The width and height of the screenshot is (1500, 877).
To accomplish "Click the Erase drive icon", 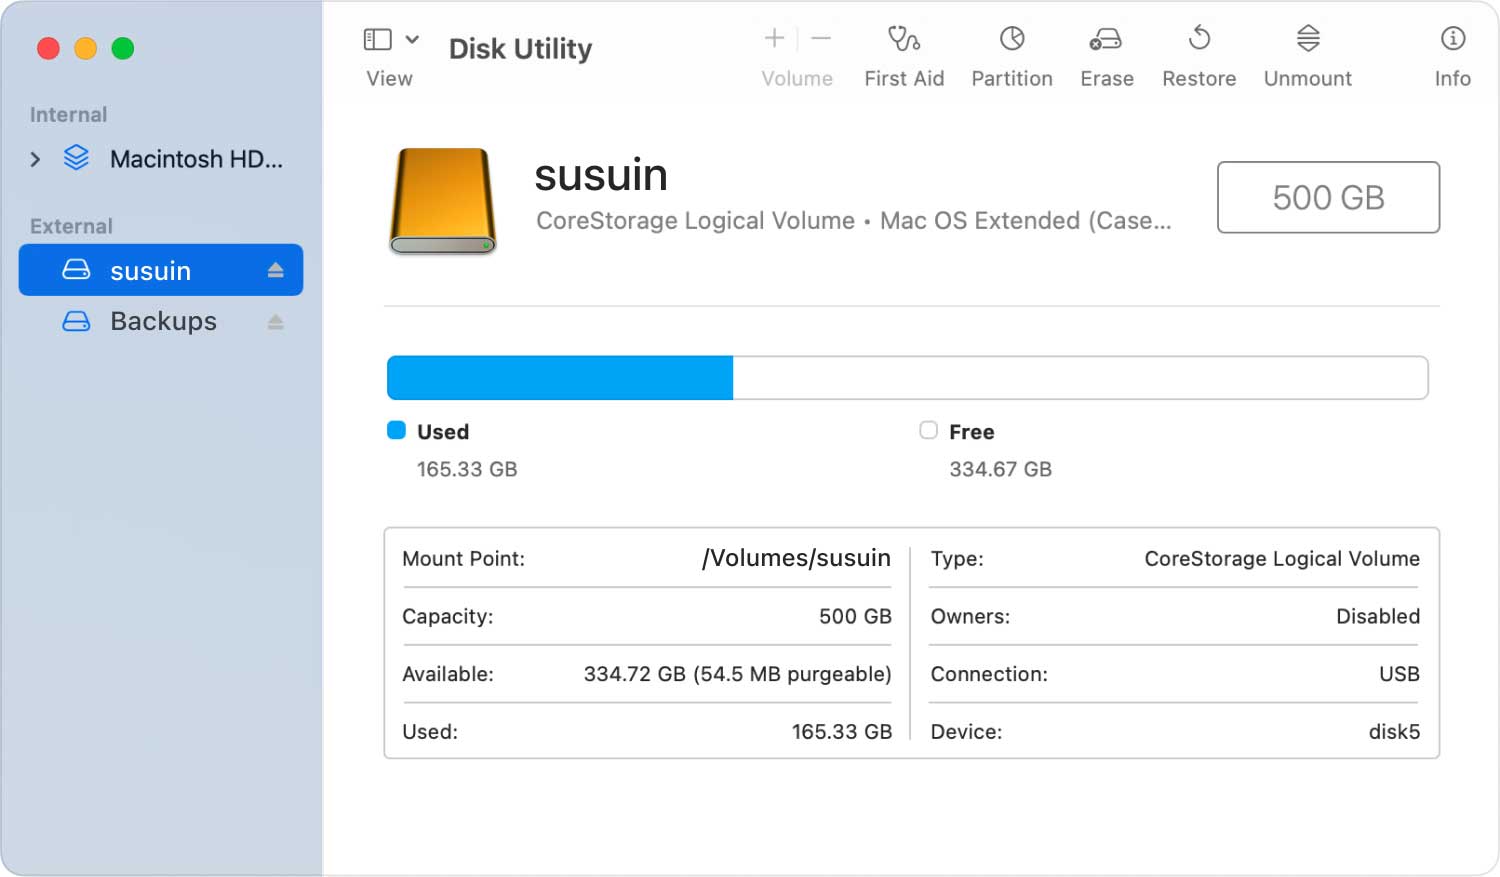I will click(1105, 39).
